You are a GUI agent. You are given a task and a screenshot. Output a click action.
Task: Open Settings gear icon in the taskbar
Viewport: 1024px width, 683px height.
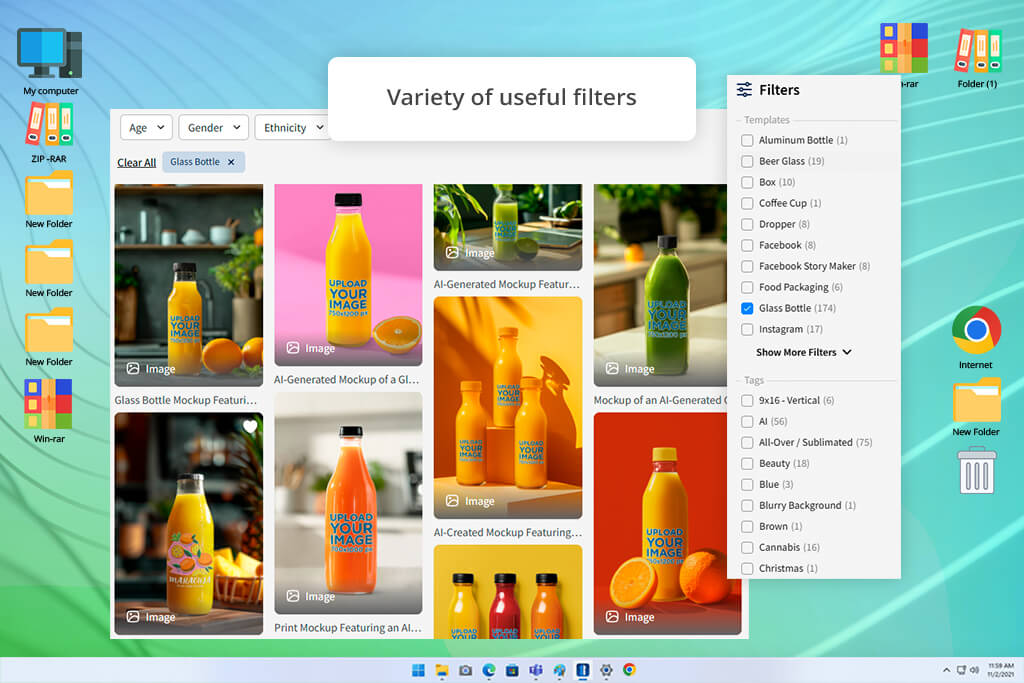tap(606, 670)
